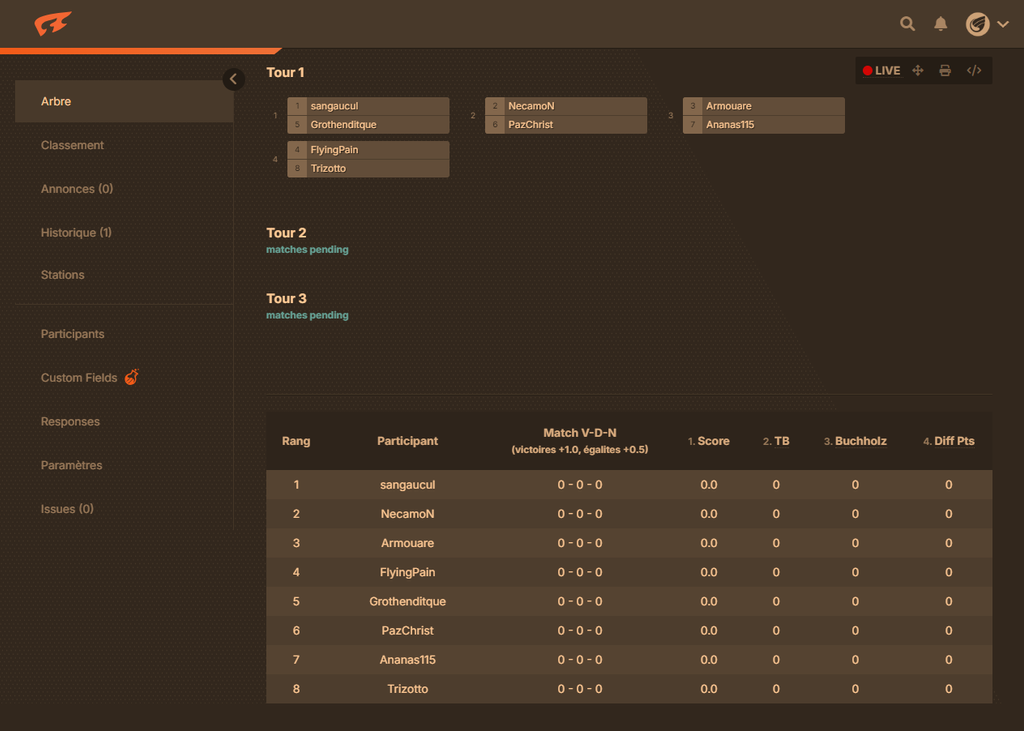Select Participants in the sidebar
This screenshot has width=1024, height=731.
(x=72, y=334)
